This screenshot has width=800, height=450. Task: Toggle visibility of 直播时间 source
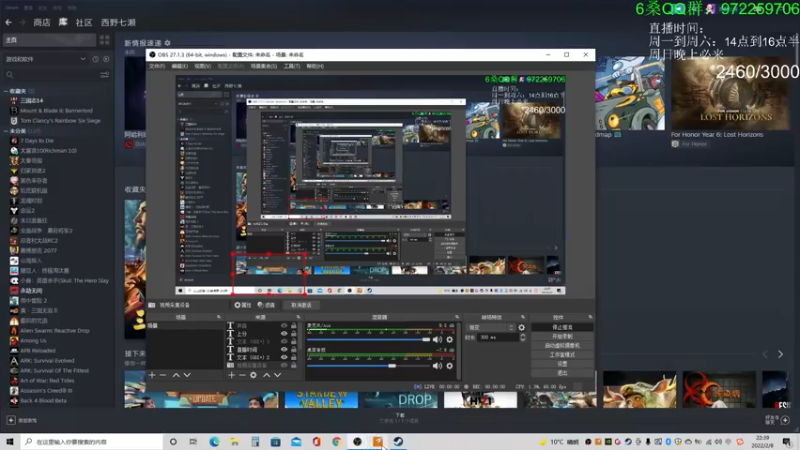pos(284,349)
